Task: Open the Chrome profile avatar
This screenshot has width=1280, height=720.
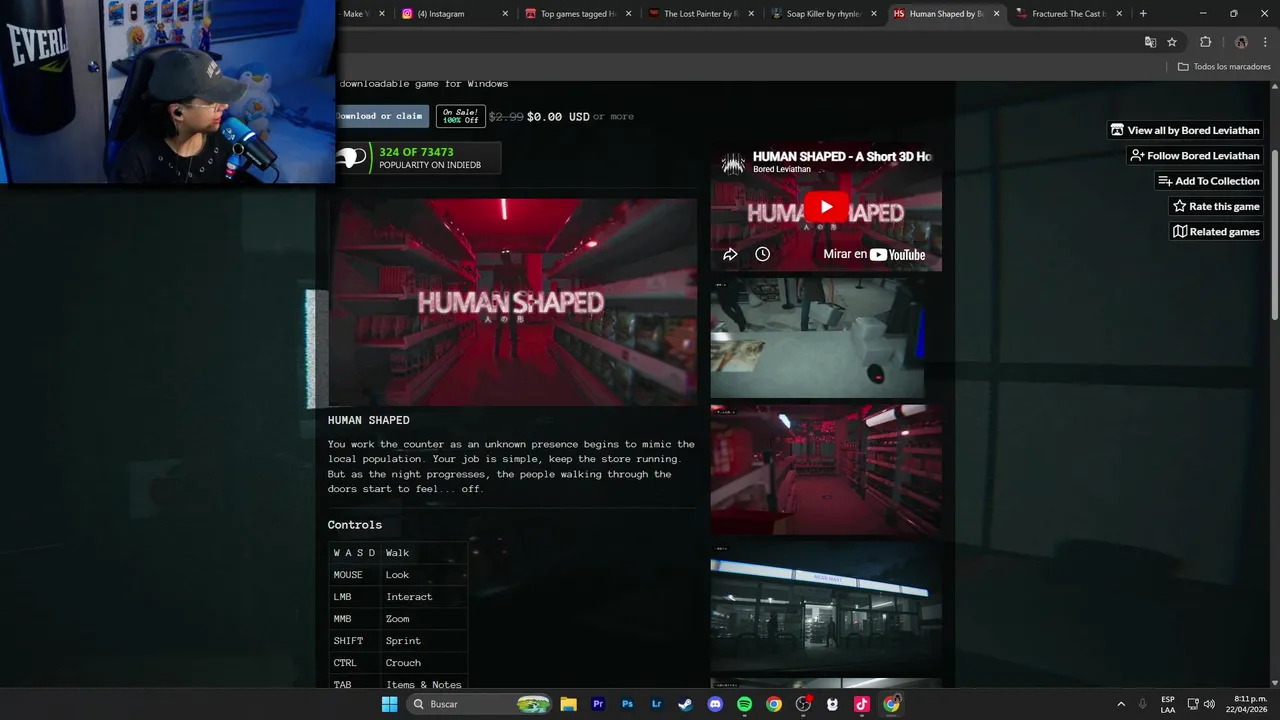Action: point(1241,42)
